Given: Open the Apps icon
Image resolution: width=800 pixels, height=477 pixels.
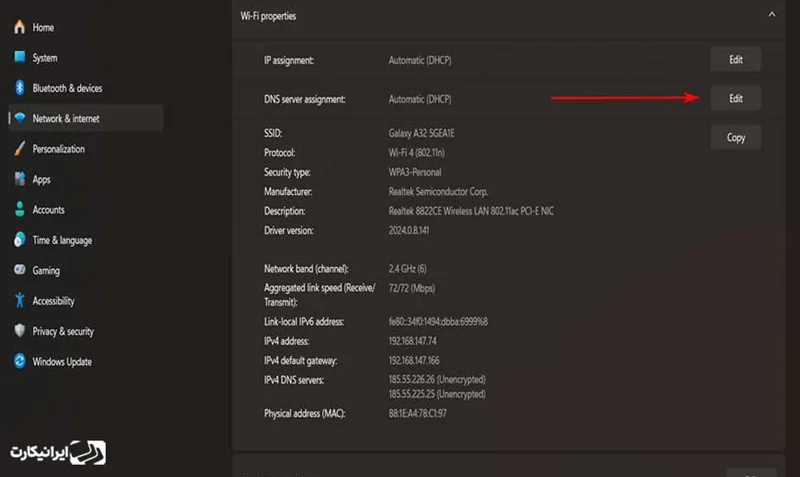Looking at the screenshot, I should tap(19, 180).
